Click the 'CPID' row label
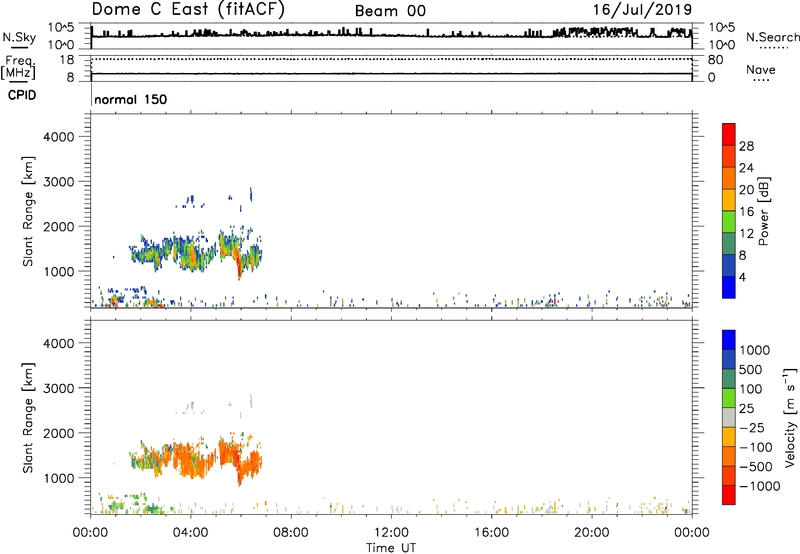Image resolution: width=800 pixels, height=554 pixels. click(x=22, y=95)
